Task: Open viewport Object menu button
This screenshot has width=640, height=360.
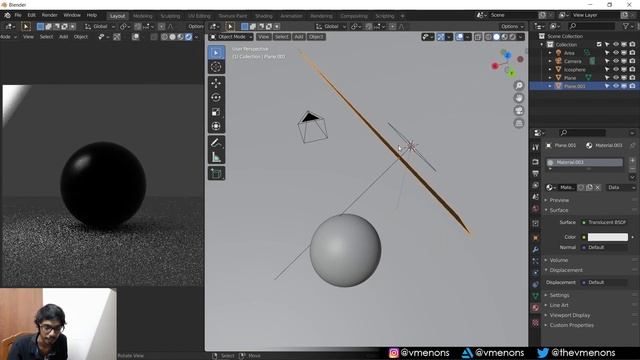Action: pyautogui.click(x=316, y=37)
